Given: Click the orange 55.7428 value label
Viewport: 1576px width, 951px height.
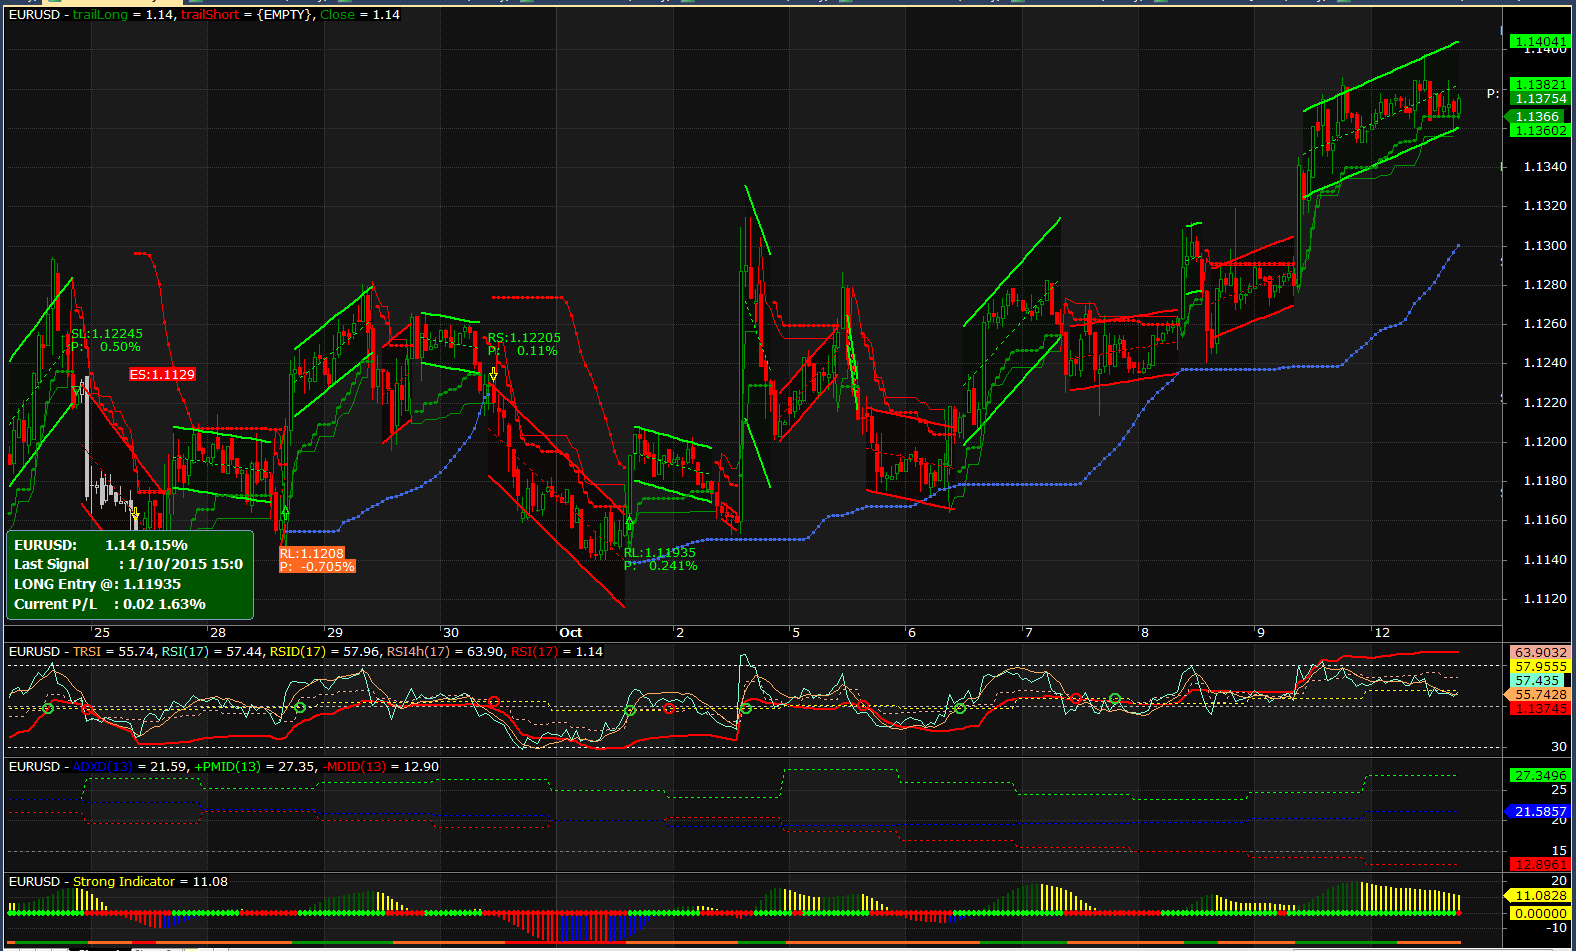Looking at the screenshot, I should (1538, 695).
